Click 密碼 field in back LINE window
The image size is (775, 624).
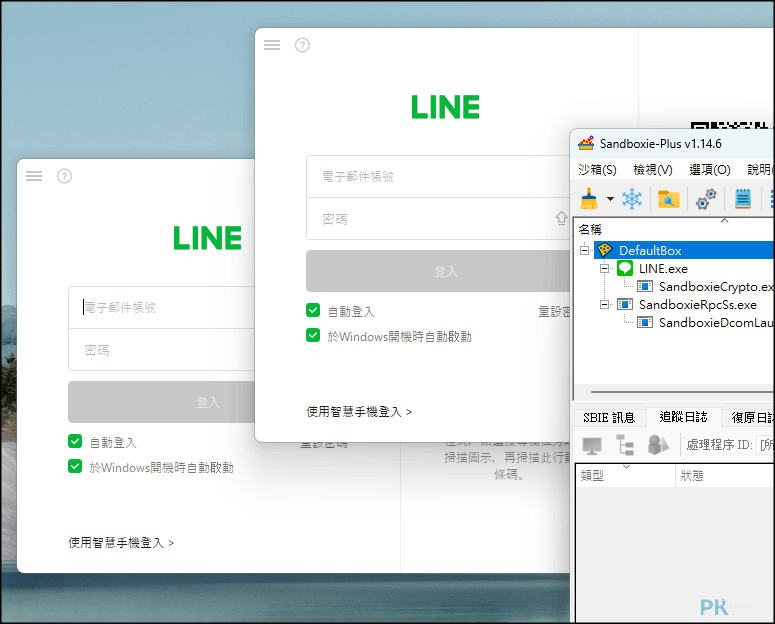point(161,350)
